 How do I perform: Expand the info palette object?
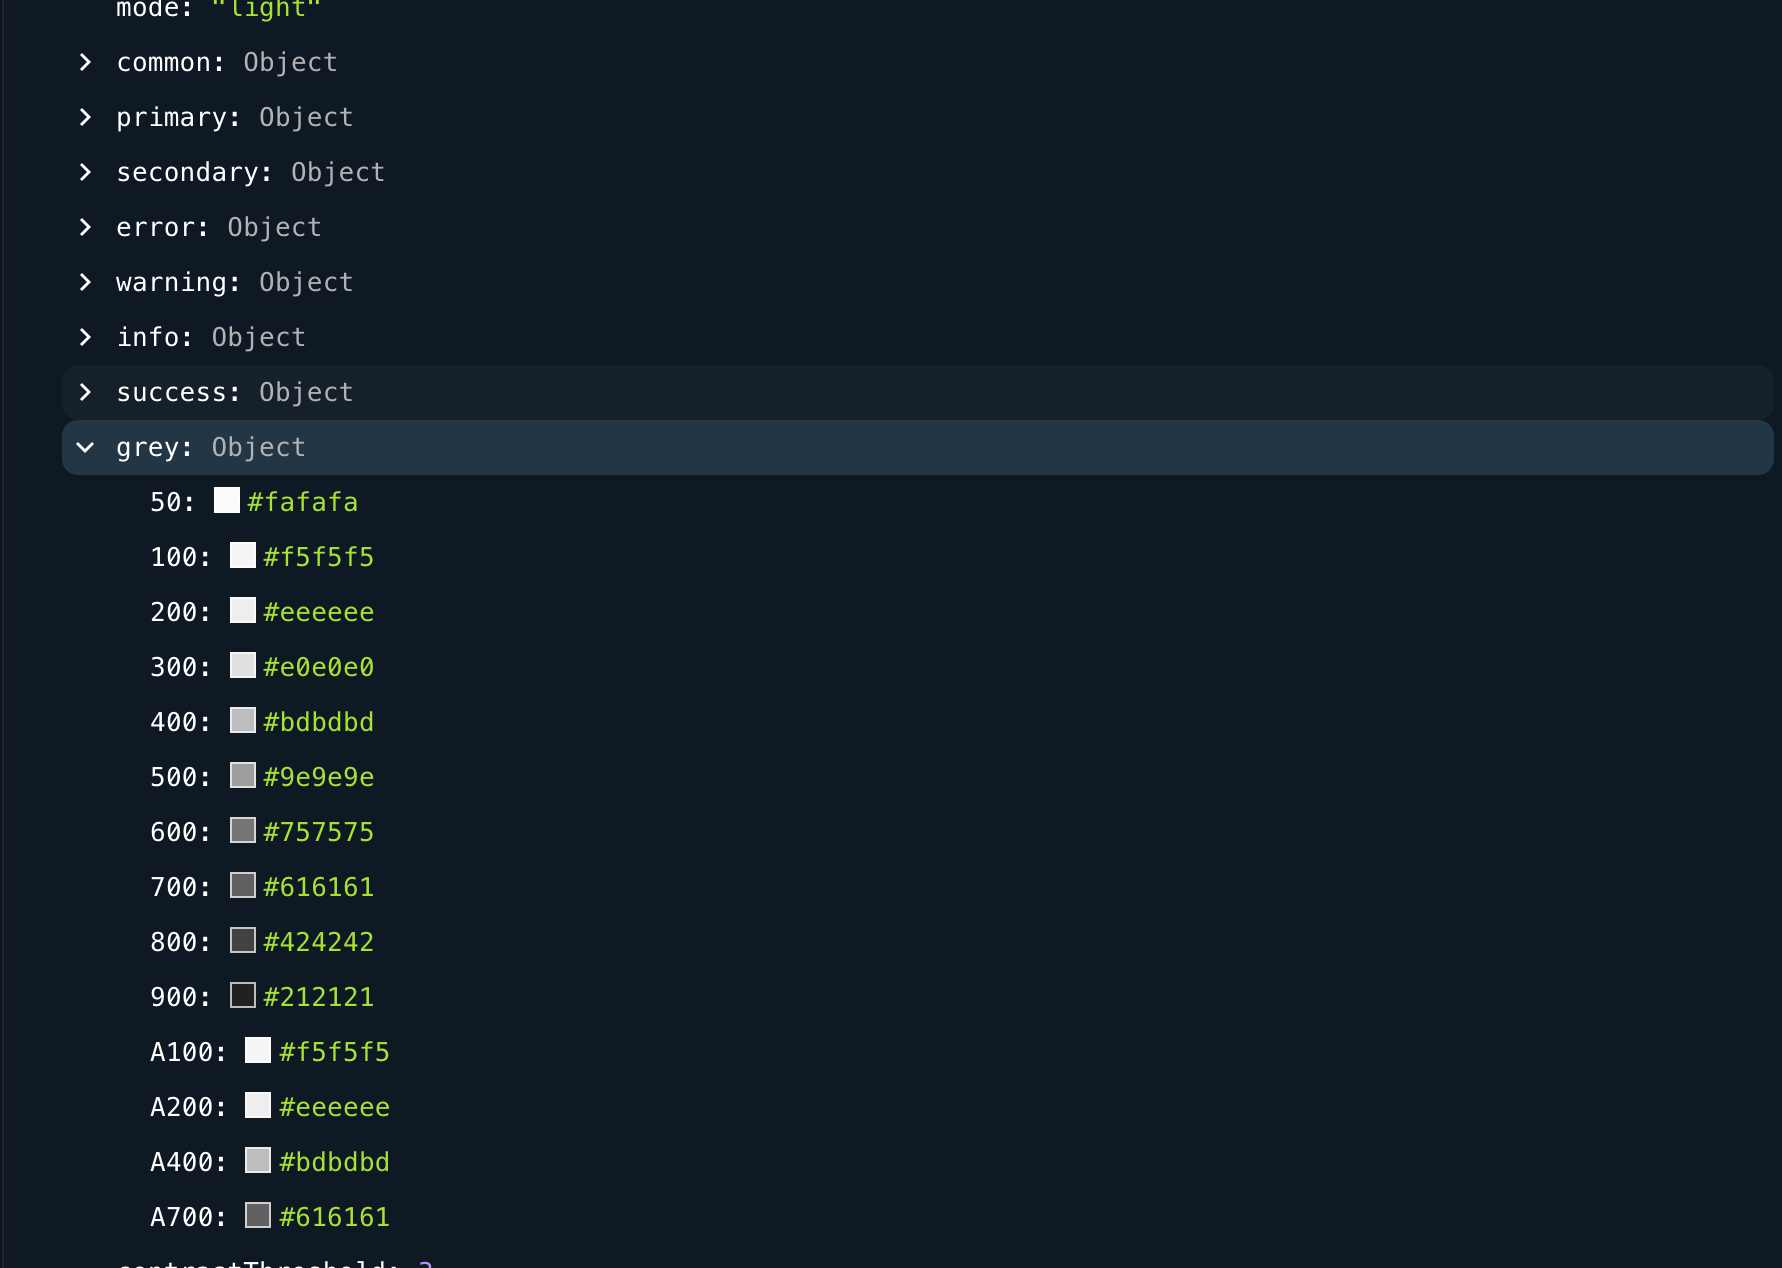coord(85,337)
